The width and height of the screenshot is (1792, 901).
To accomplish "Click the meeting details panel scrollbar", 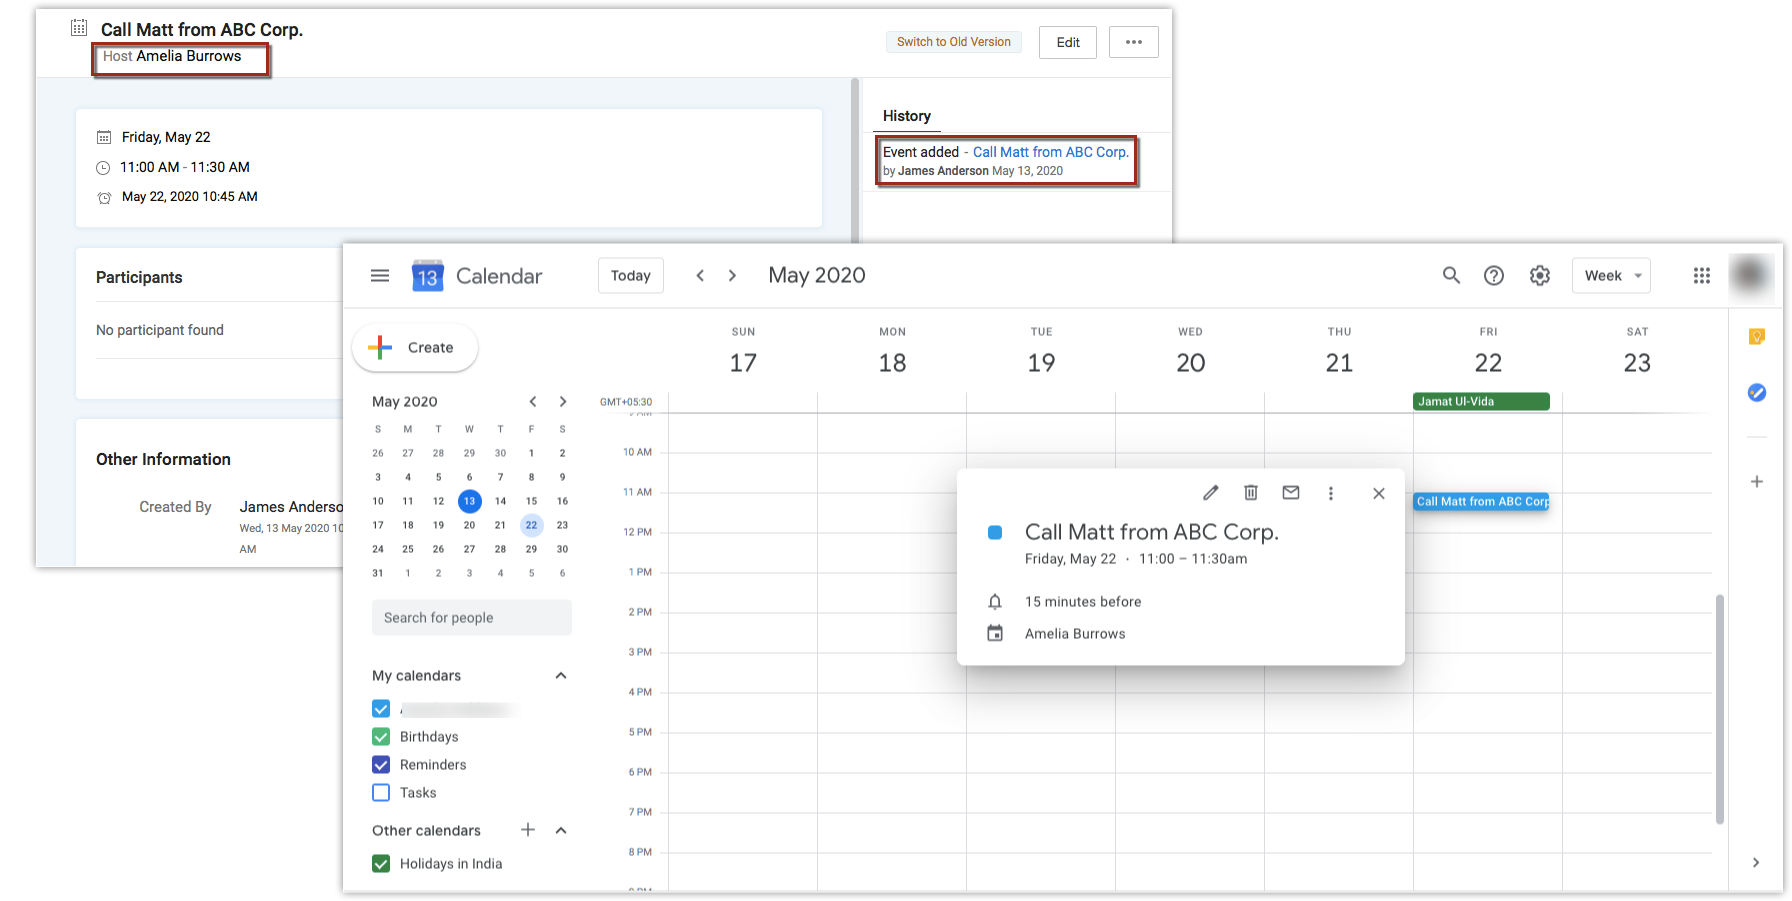I will [x=855, y=160].
